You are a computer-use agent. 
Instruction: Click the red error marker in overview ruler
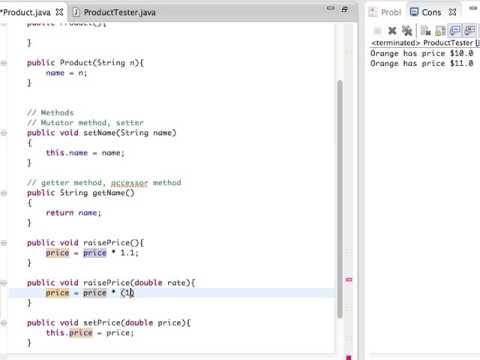click(x=349, y=280)
